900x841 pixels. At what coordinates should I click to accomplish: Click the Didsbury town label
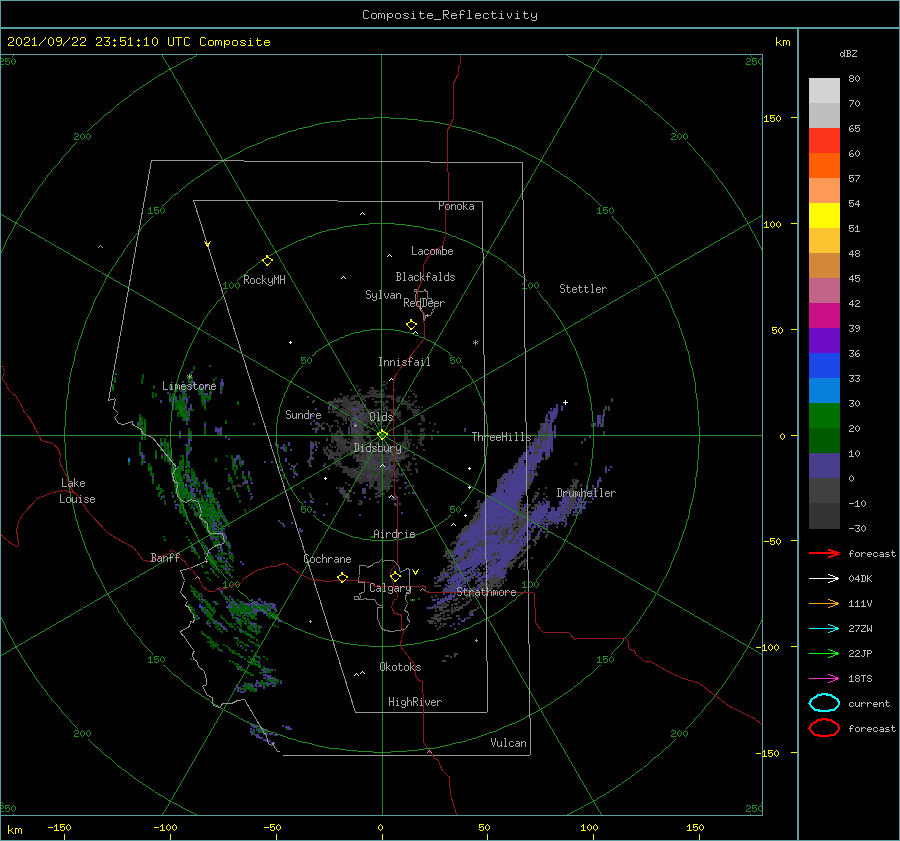[378, 448]
